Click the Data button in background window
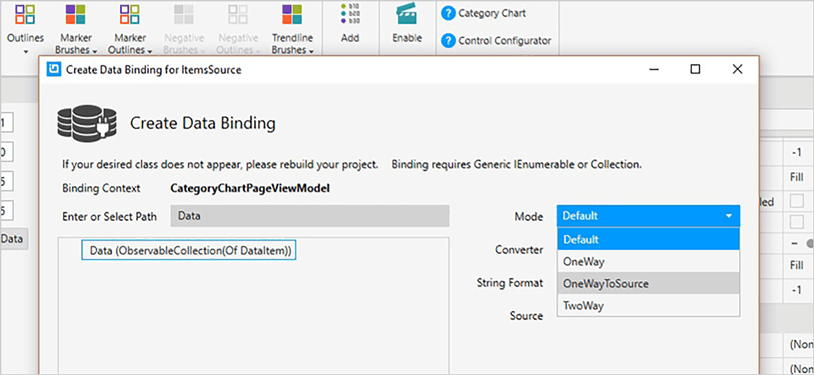 coord(13,239)
